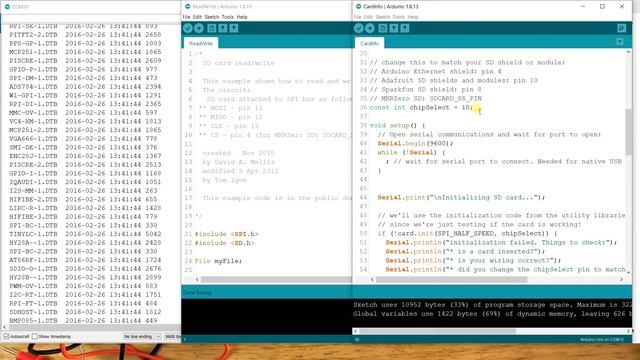Screen dimensions: 640x360
Task: Minimize the CardInfo Arduino window
Action: pyautogui.click(x=583, y=7)
